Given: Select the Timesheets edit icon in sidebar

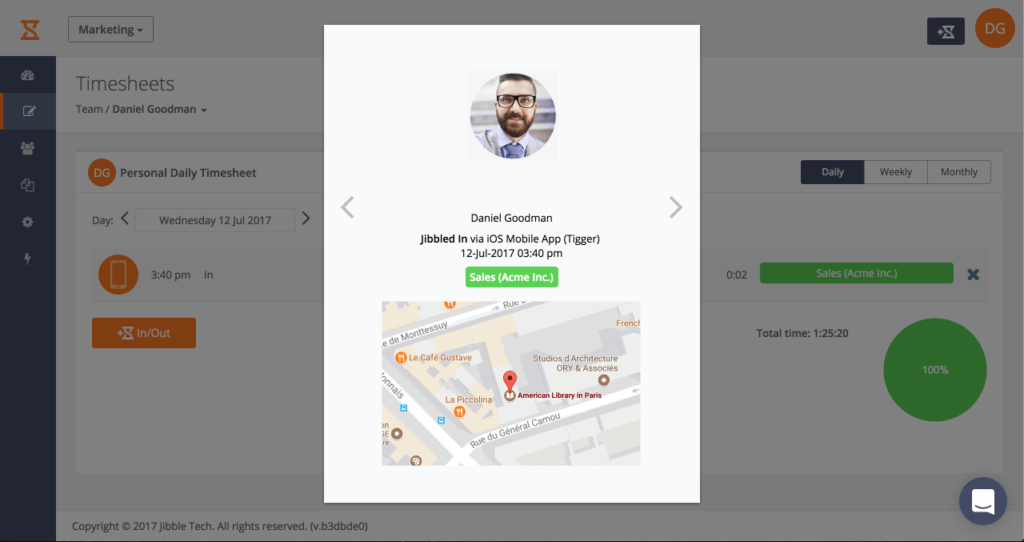Looking at the screenshot, I should [x=28, y=111].
